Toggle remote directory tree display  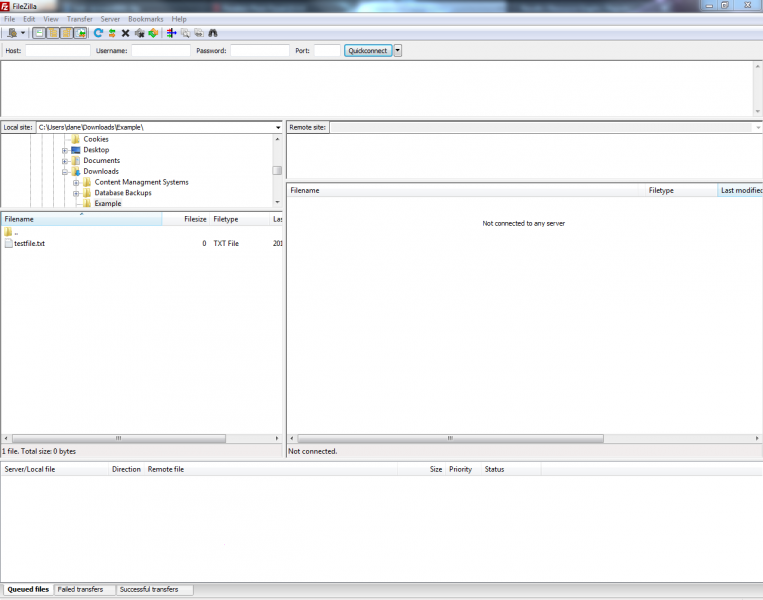pyautogui.click(x=66, y=33)
